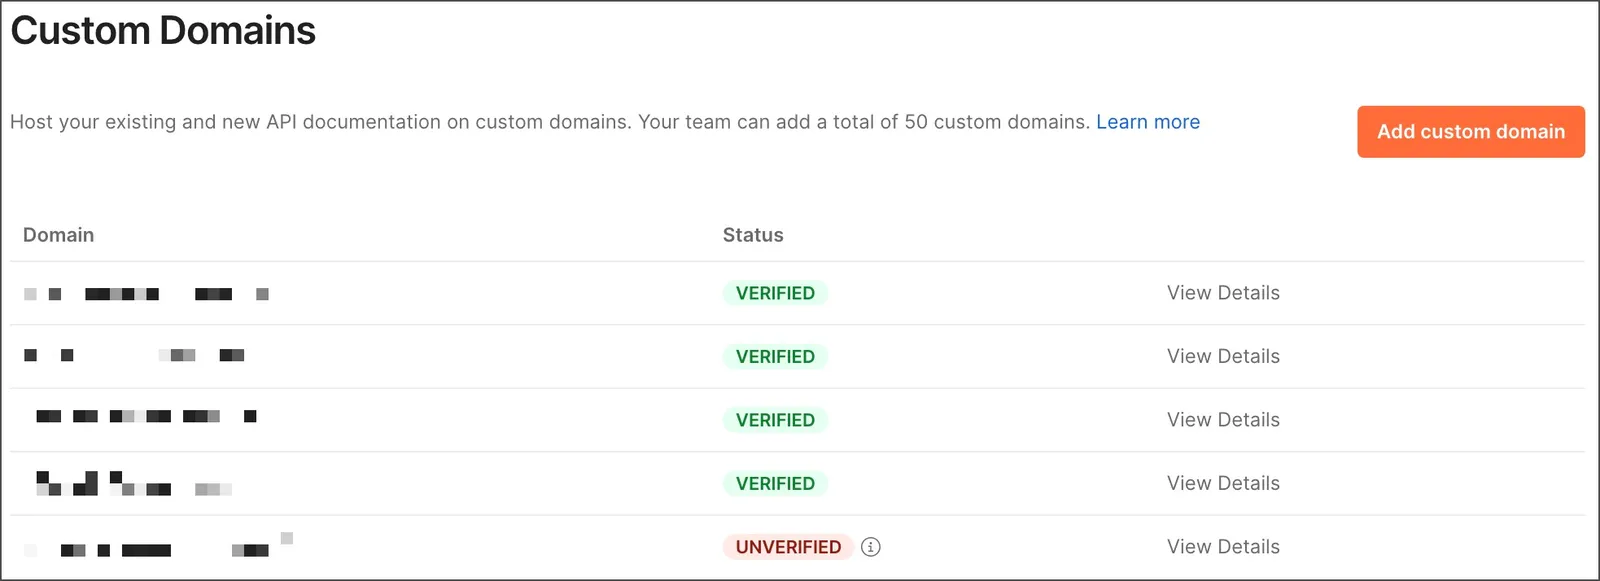The width and height of the screenshot is (1600, 581).
Task: Open View Details for the UNVERIFIED domain
Action: (1223, 547)
